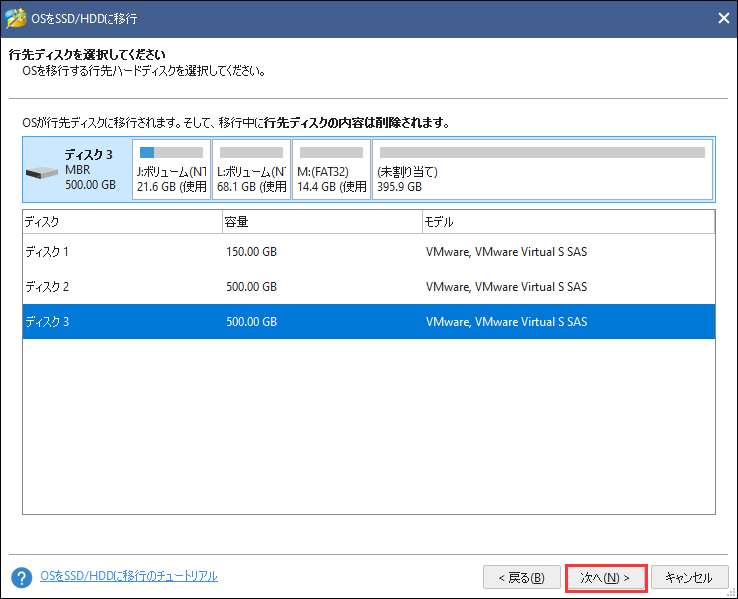Click the キャンセル button
This screenshot has width=738, height=599.
pyautogui.click(x=689, y=577)
